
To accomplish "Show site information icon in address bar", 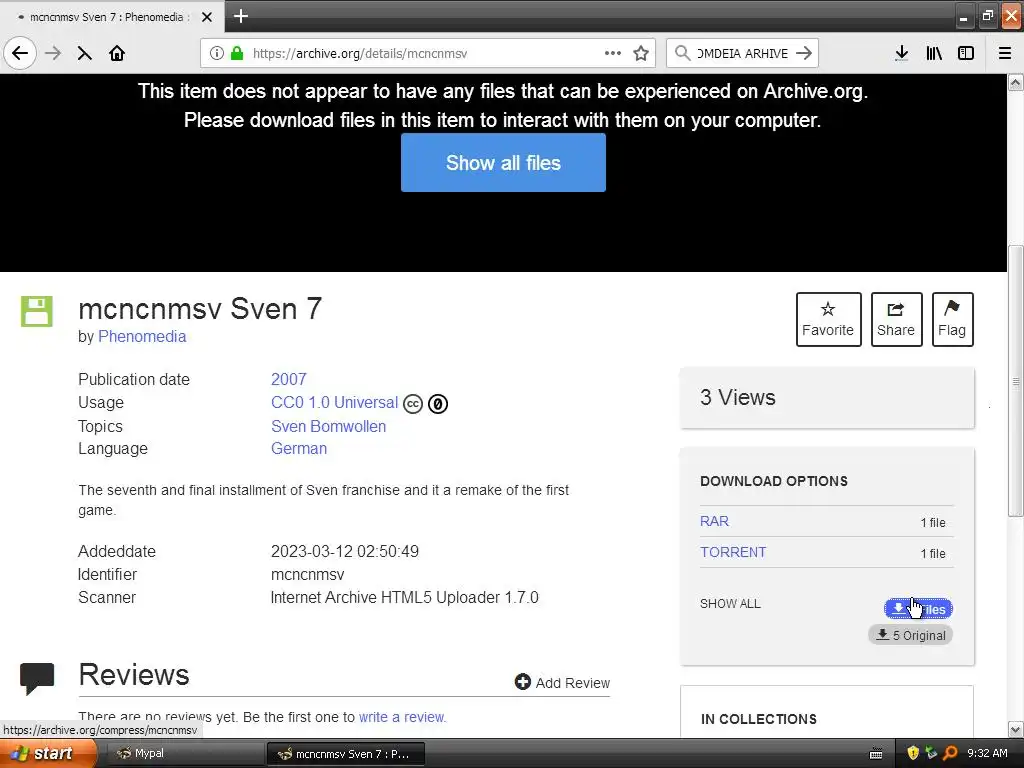I will pos(217,53).
